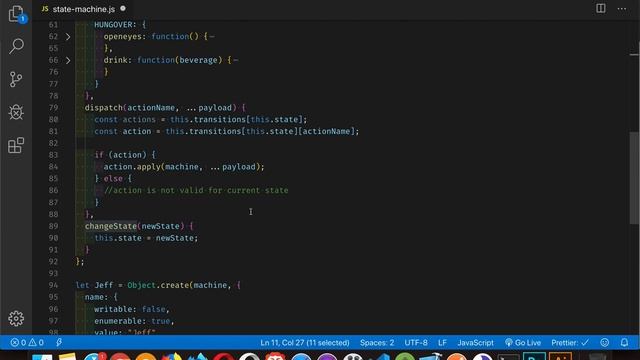The image size is (640, 360).
Task: Change indentation via Spaces: 2
Action: (377, 342)
